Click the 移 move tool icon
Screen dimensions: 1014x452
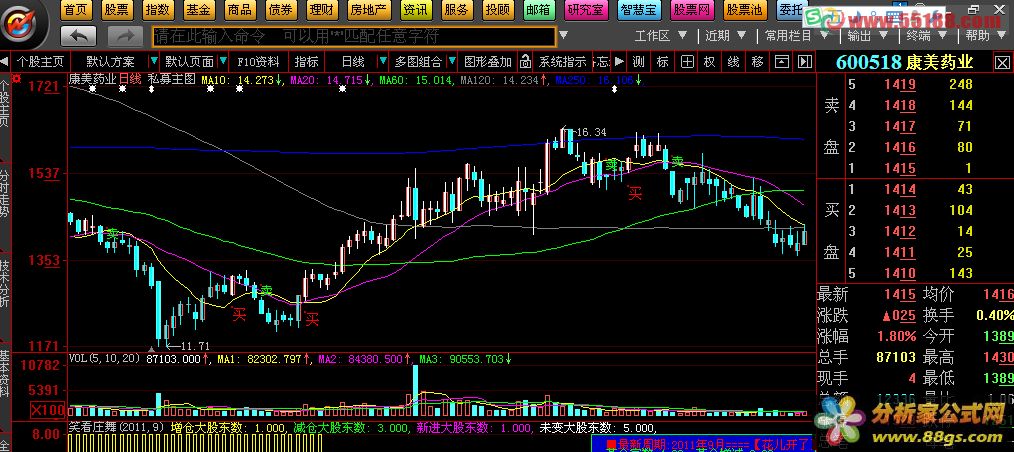point(757,62)
